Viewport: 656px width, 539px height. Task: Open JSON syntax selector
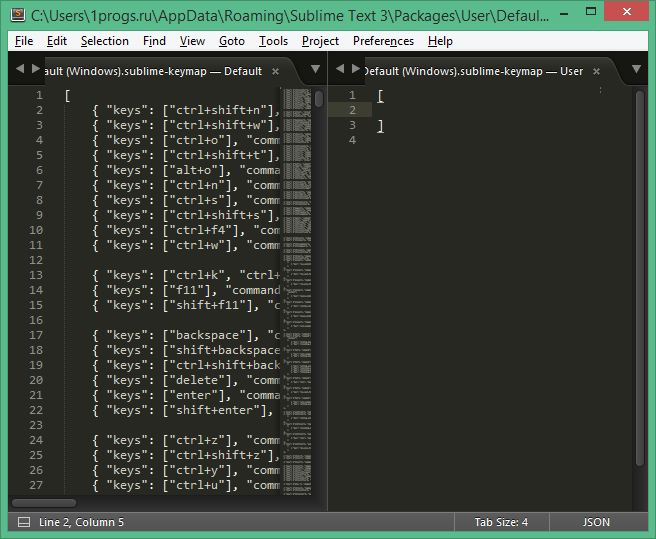point(596,522)
